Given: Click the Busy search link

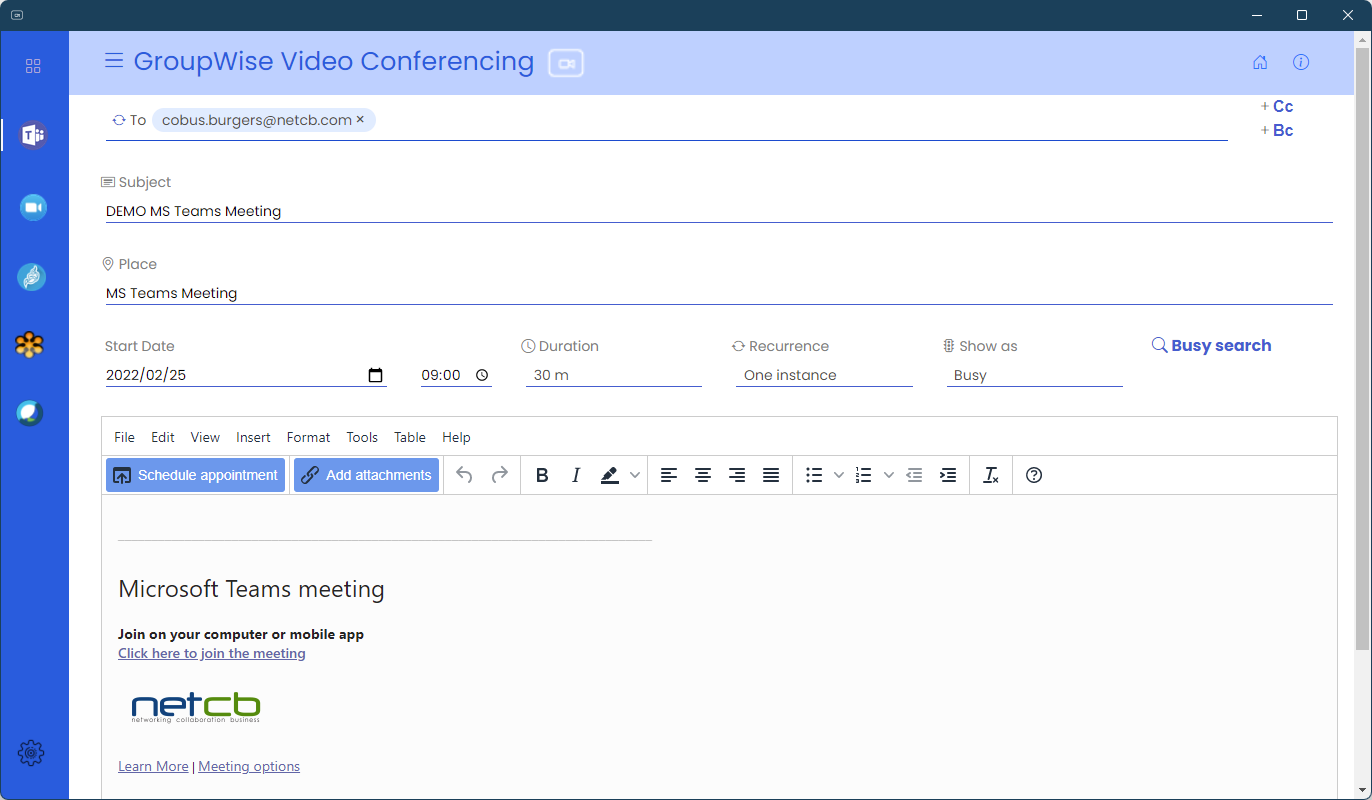Looking at the screenshot, I should click(1212, 345).
